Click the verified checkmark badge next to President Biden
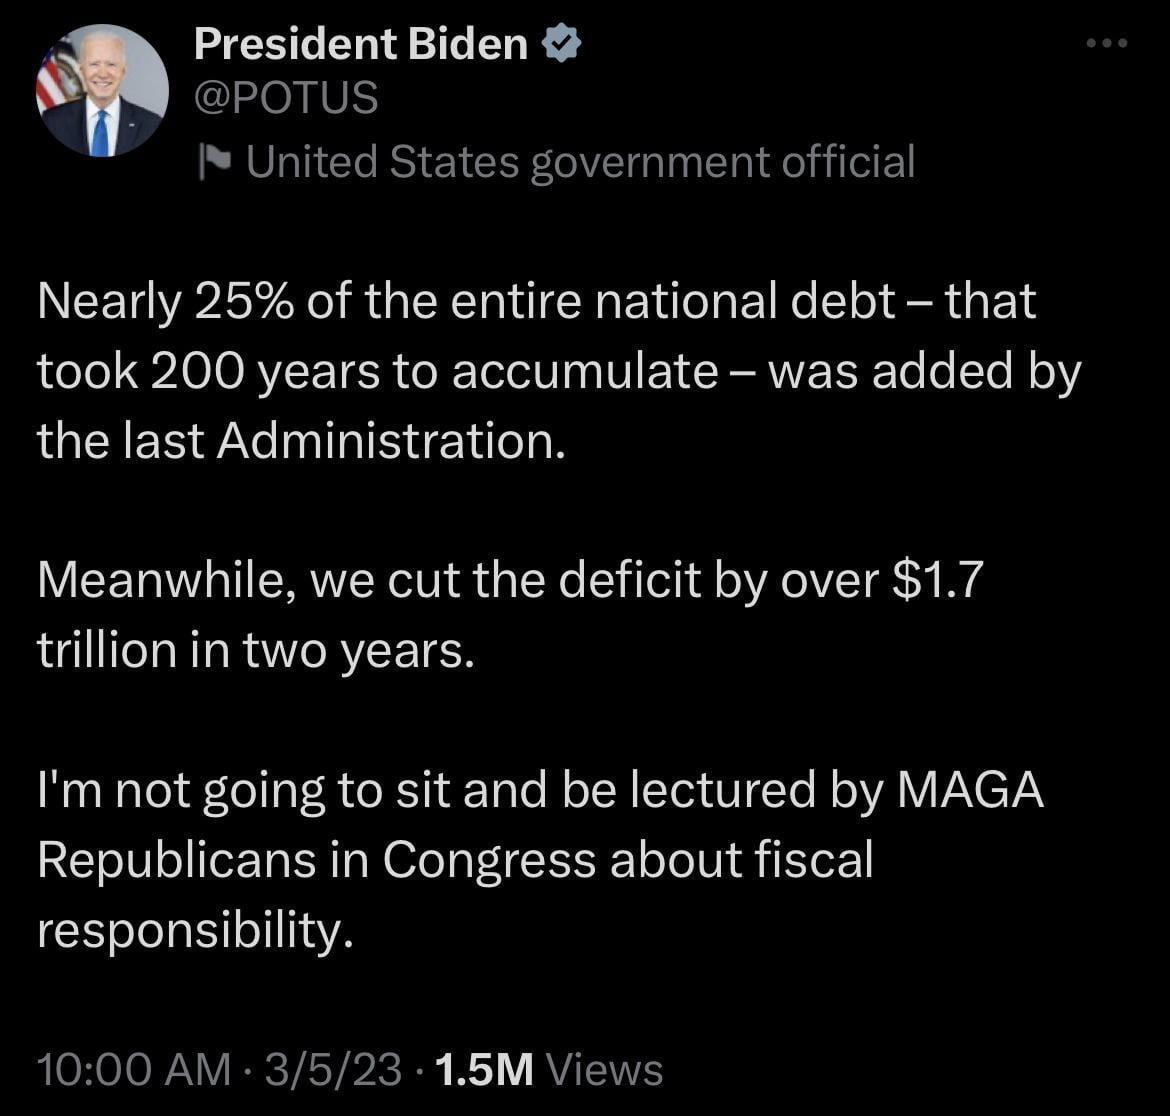The width and height of the screenshot is (1170, 1116). (563, 42)
